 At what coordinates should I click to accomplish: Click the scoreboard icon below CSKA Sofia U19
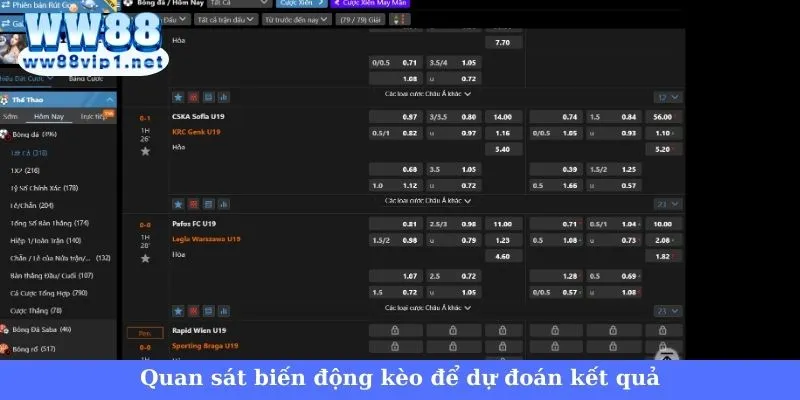coord(208,204)
